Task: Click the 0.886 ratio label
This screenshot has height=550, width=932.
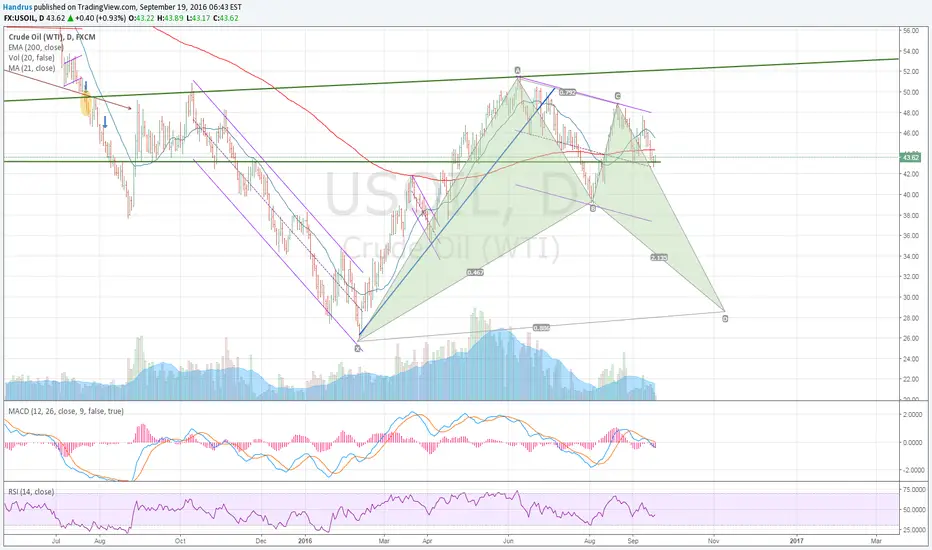Action: point(541,328)
